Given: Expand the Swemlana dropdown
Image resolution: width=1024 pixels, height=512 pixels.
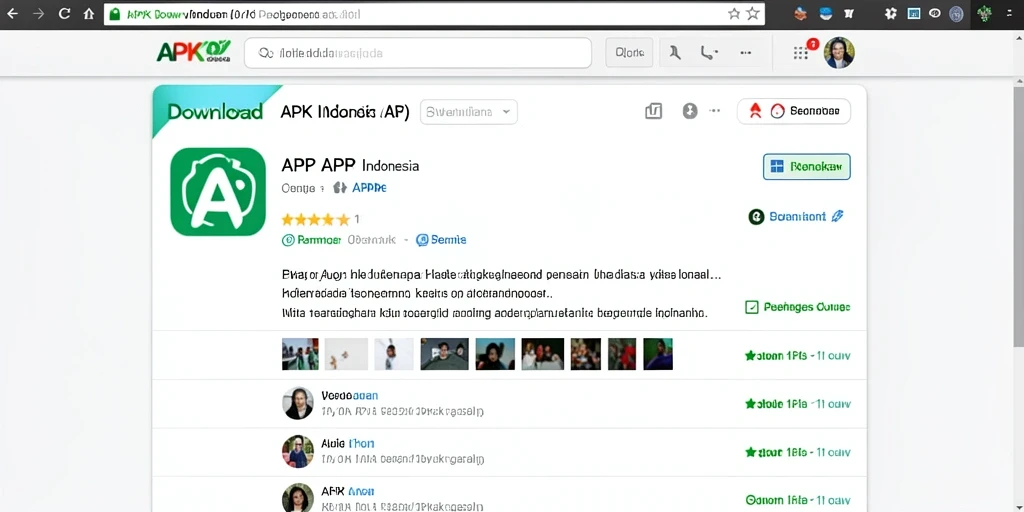Looking at the screenshot, I should tap(469, 112).
